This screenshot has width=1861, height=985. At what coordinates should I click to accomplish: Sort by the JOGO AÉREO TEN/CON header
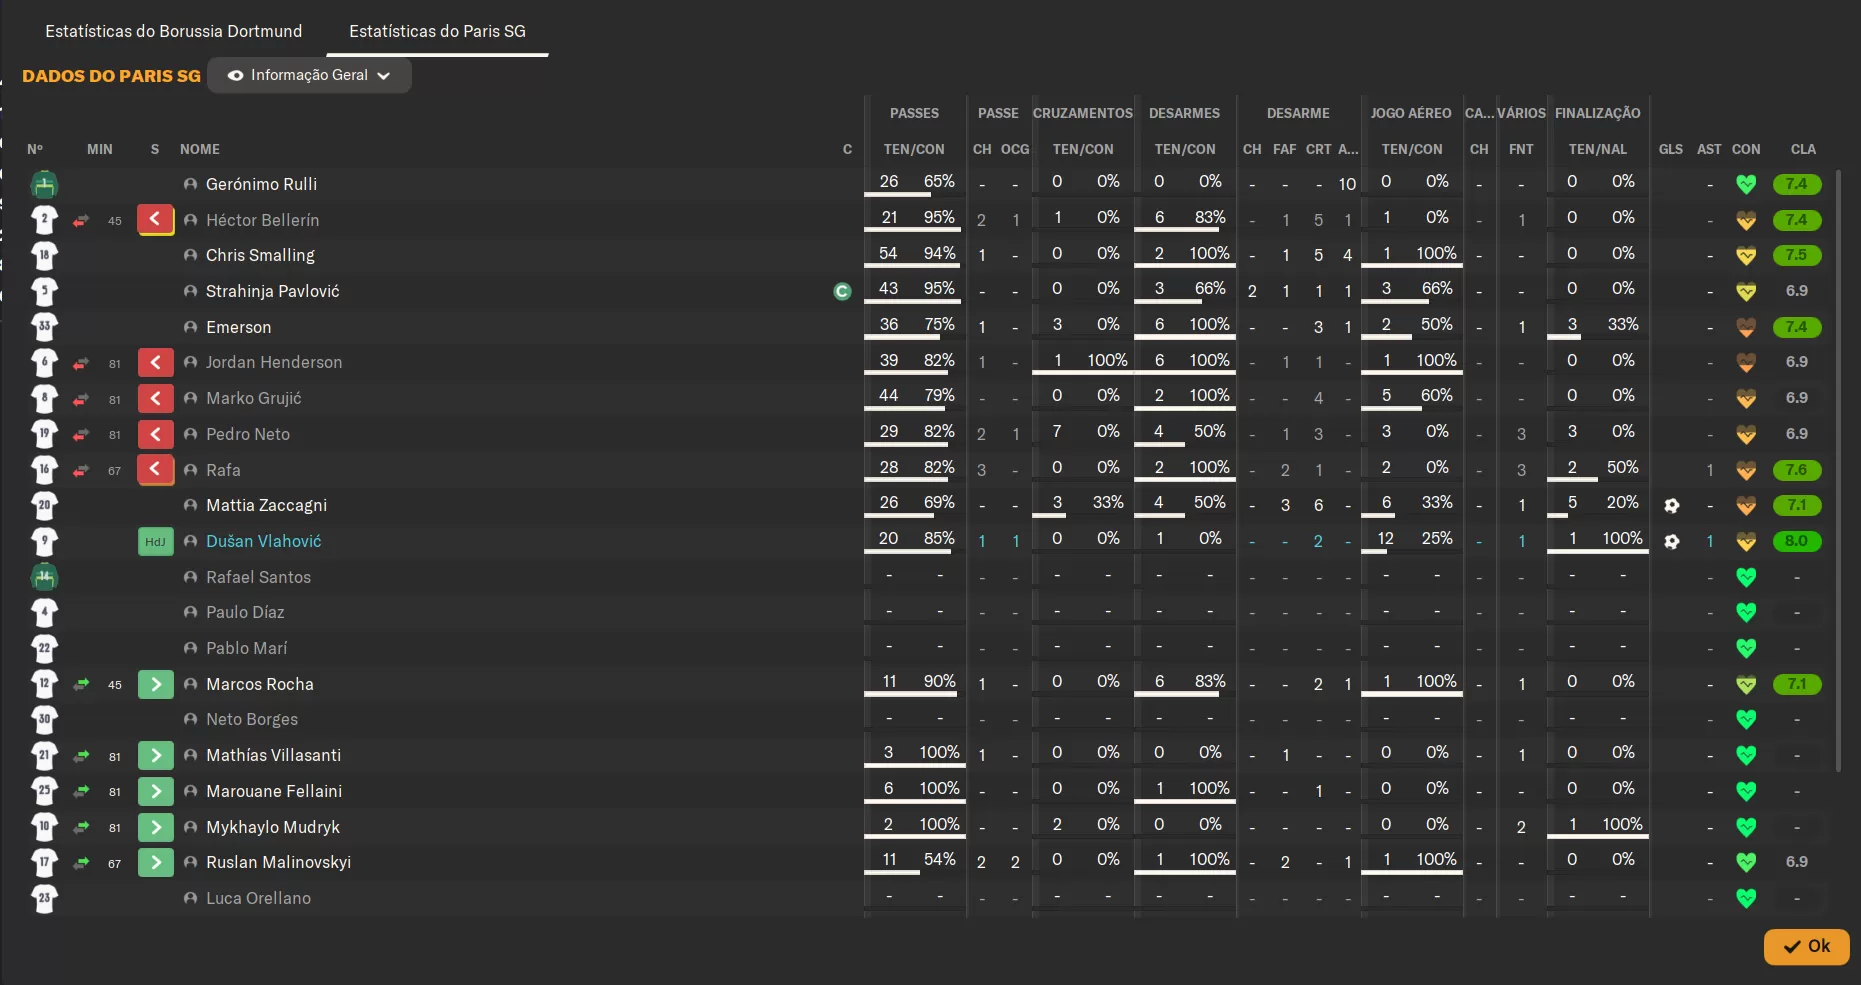tap(1412, 149)
